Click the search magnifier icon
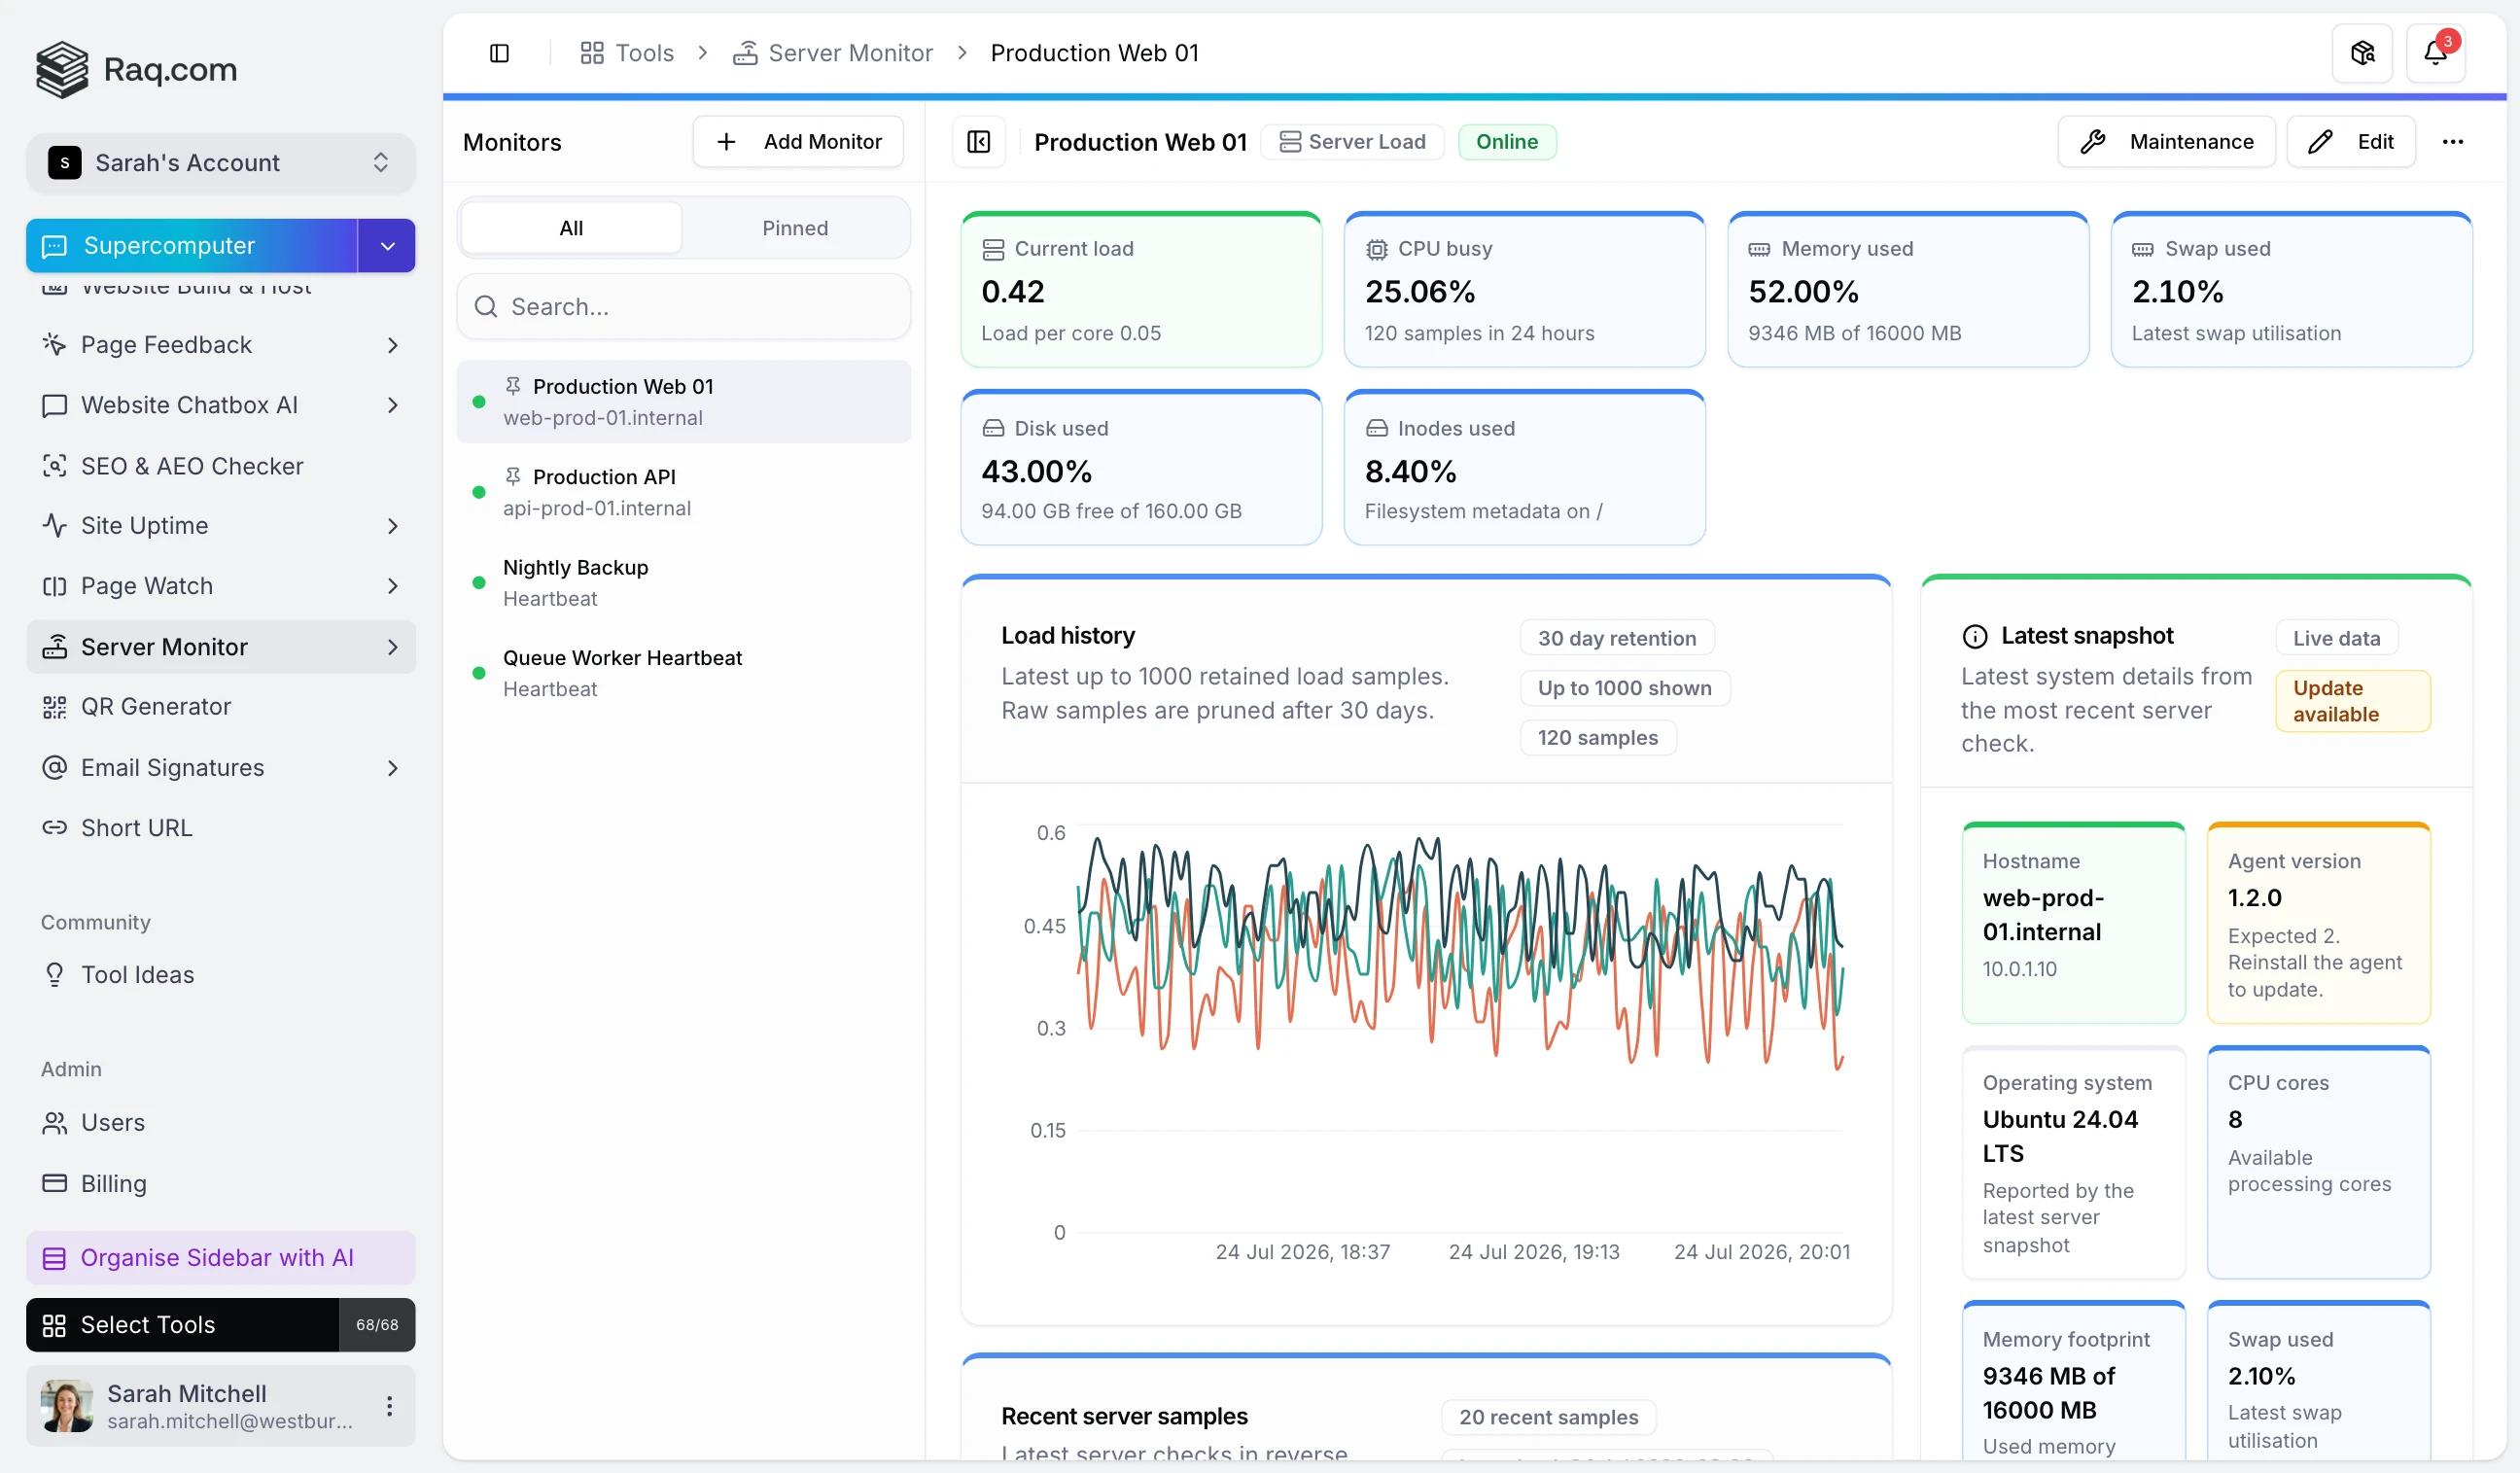The height and width of the screenshot is (1473, 2520). [x=486, y=306]
